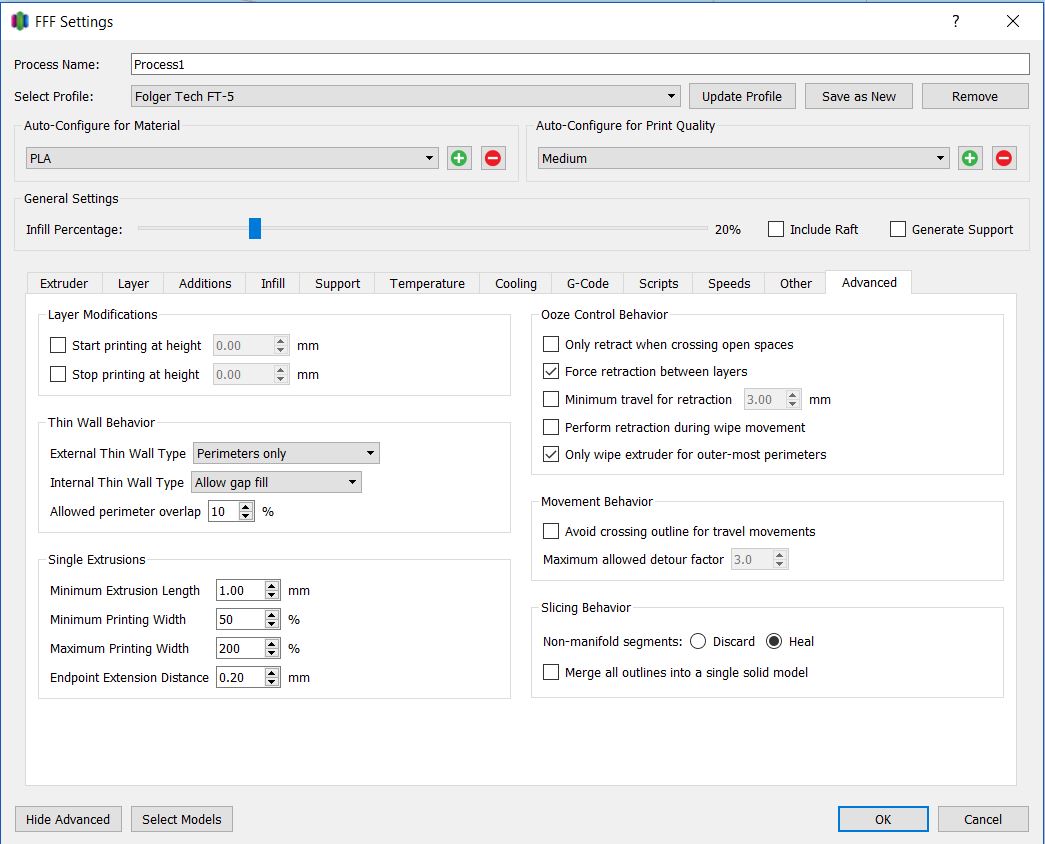Click the Update Profile button
1045x844 pixels.
coord(742,96)
